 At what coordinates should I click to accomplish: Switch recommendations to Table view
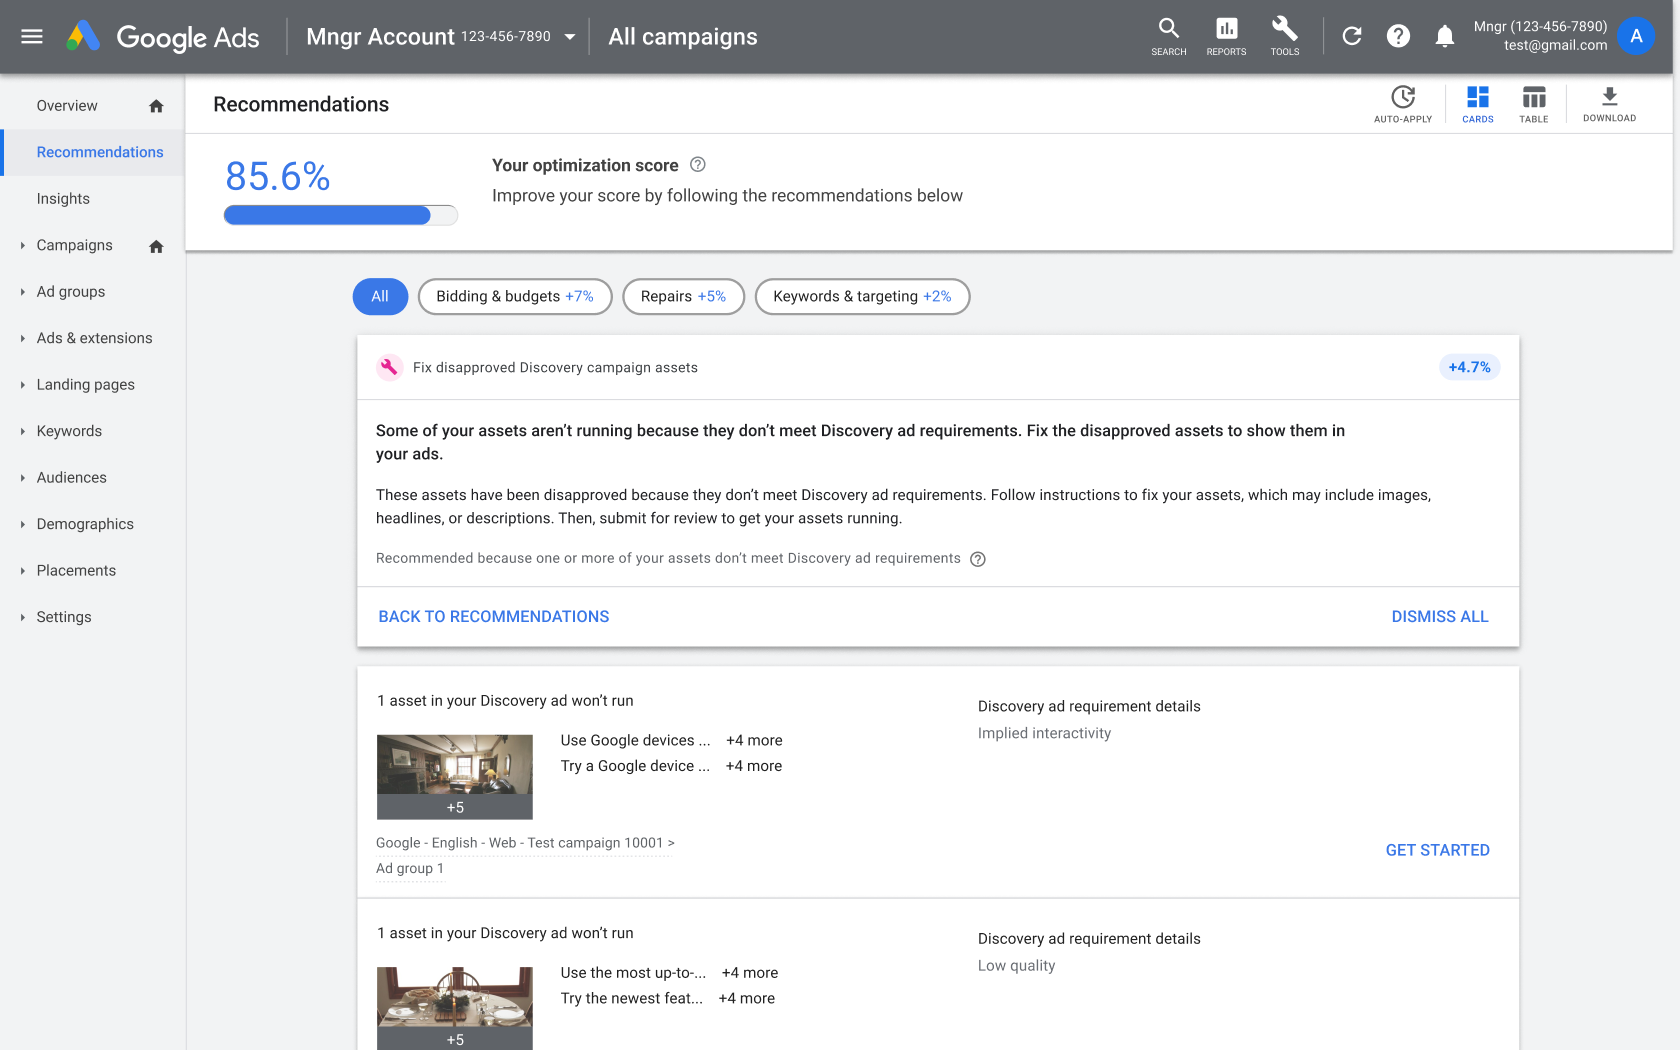(x=1533, y=102)
